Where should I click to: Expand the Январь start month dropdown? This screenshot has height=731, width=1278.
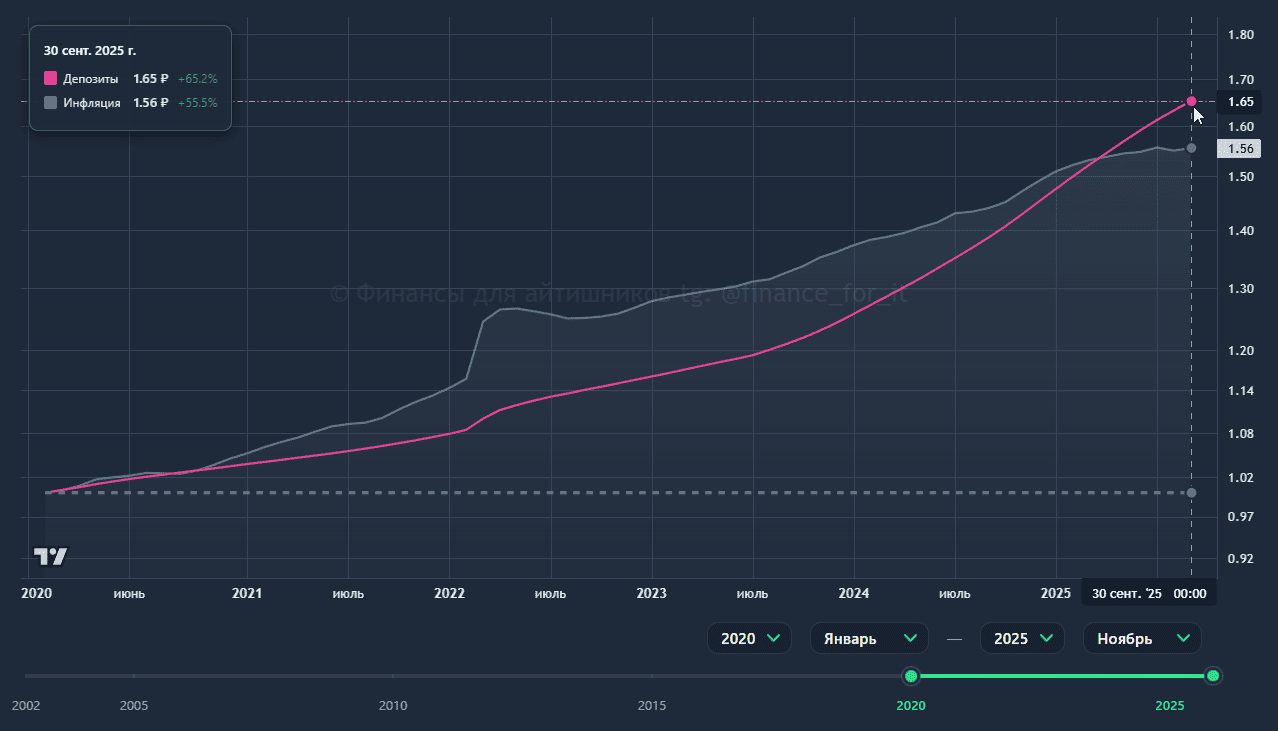coord(868,638)
